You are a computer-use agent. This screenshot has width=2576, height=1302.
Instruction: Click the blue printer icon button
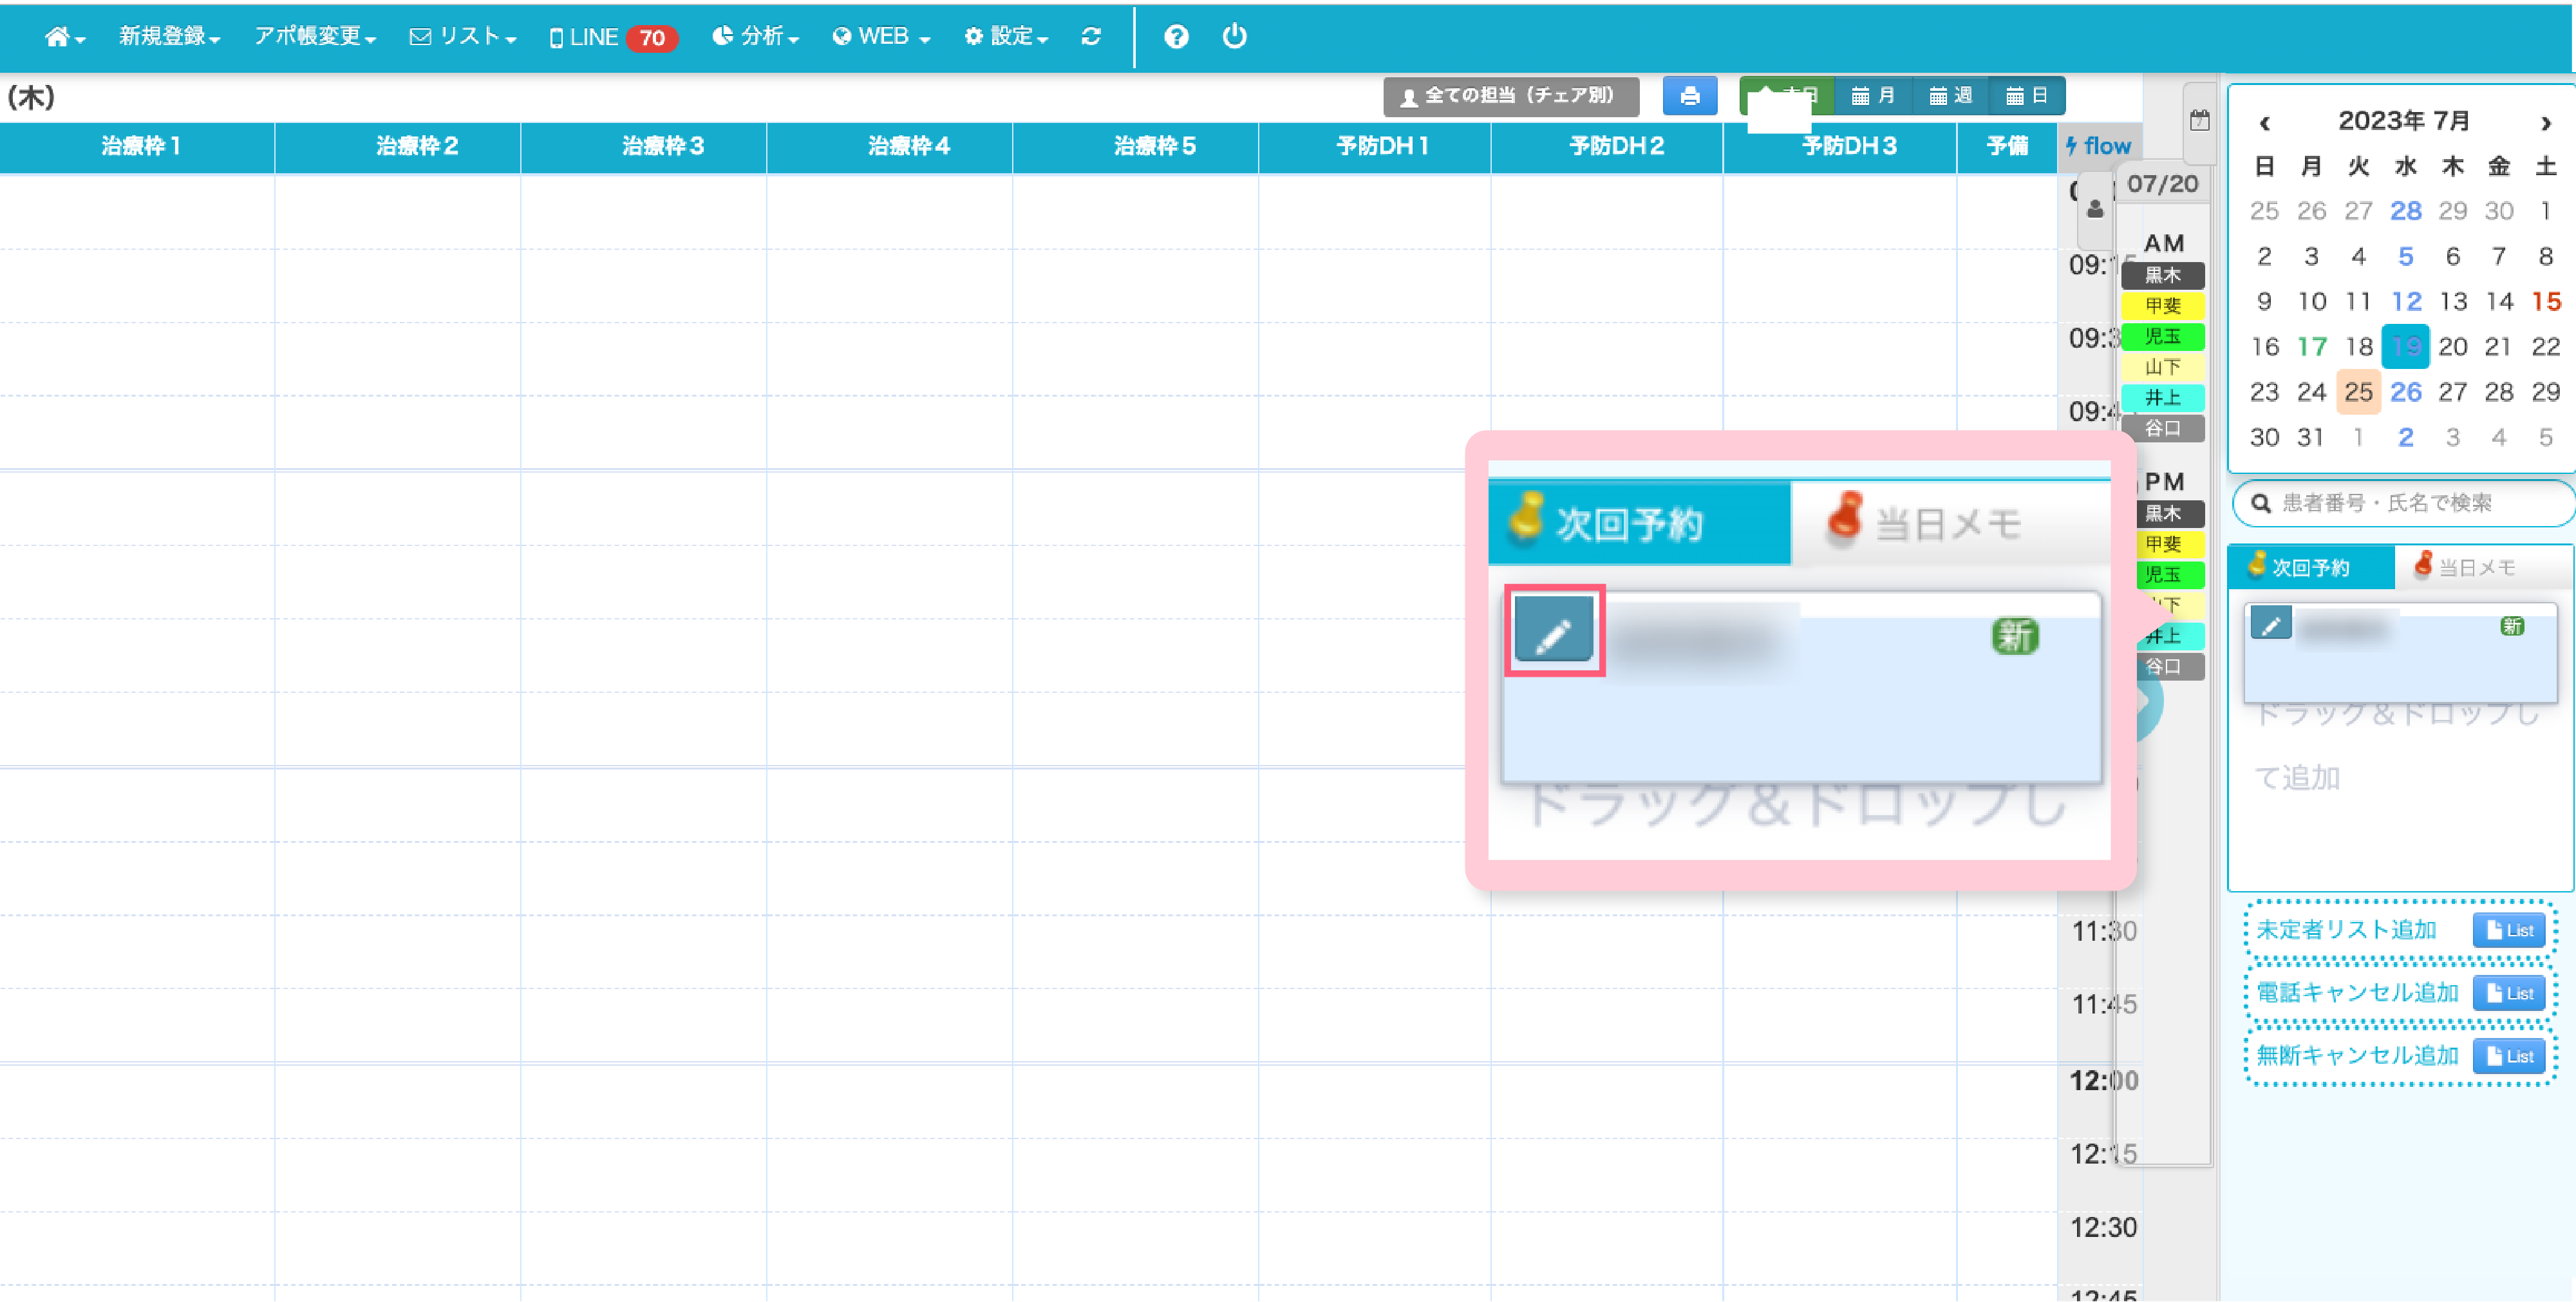coord(1689,96)
